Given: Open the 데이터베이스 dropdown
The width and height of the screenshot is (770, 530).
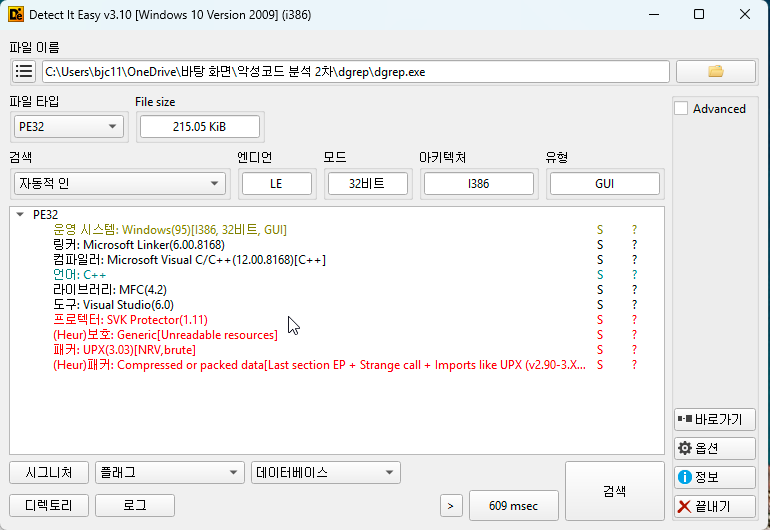Looking at the screenshot, I should coord(326,472).
